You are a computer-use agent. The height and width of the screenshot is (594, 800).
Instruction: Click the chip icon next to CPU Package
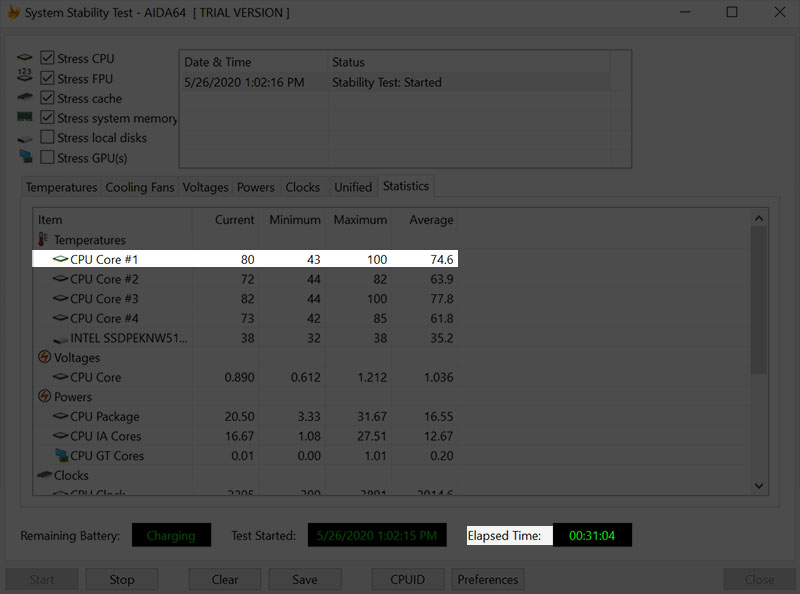click(x=60, y=416)
